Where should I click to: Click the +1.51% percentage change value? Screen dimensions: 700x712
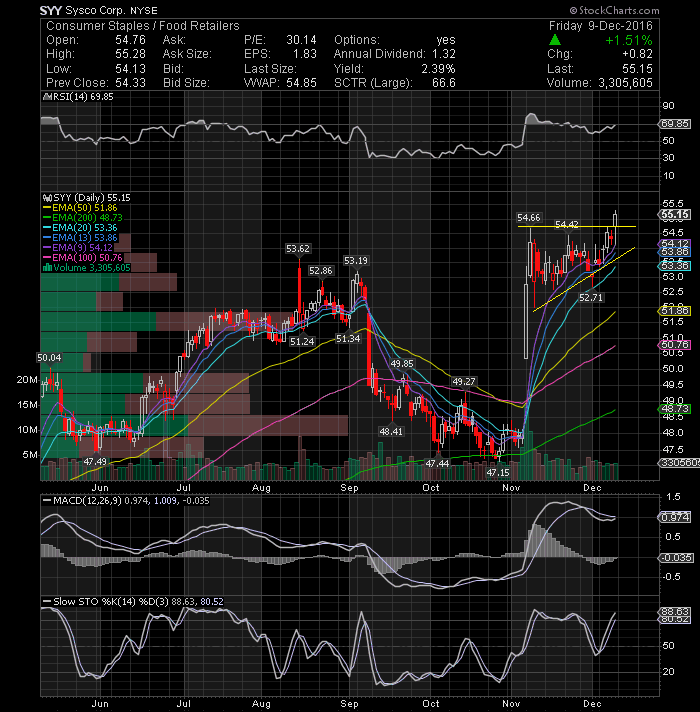[629, 40]
